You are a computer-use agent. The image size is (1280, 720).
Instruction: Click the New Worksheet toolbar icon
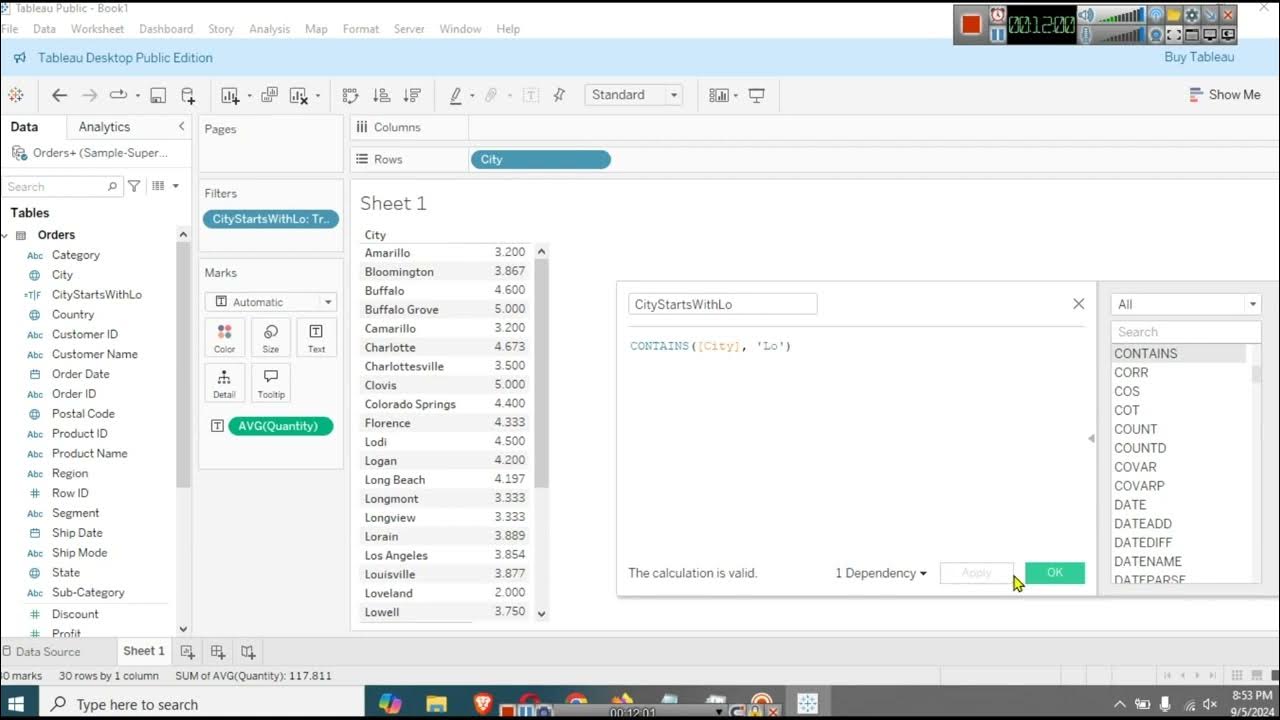230,95
